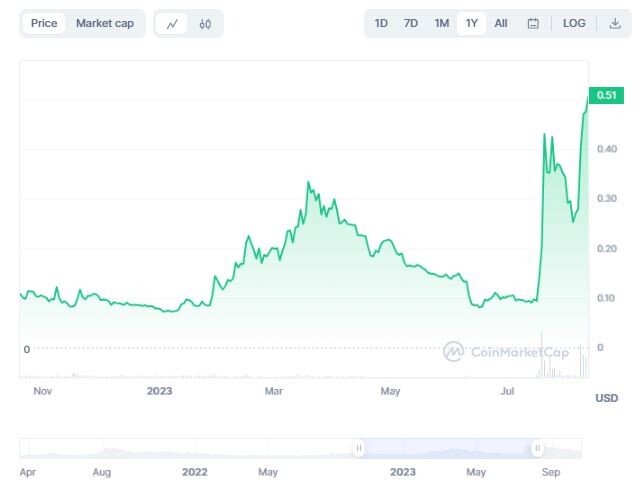Image resolution: width=640 pixels, height=482 pixels.
Task: Download the chart data
Action: point(615,23)
